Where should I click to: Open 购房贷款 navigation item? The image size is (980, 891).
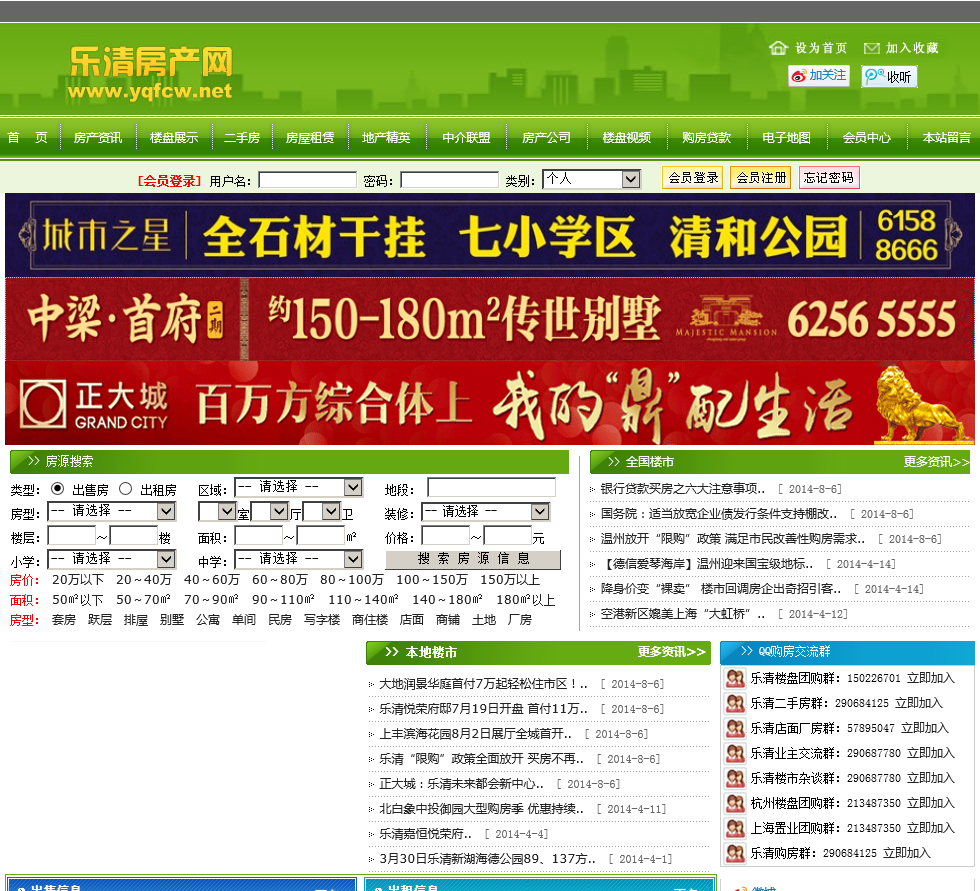click(x=706, y=137)
